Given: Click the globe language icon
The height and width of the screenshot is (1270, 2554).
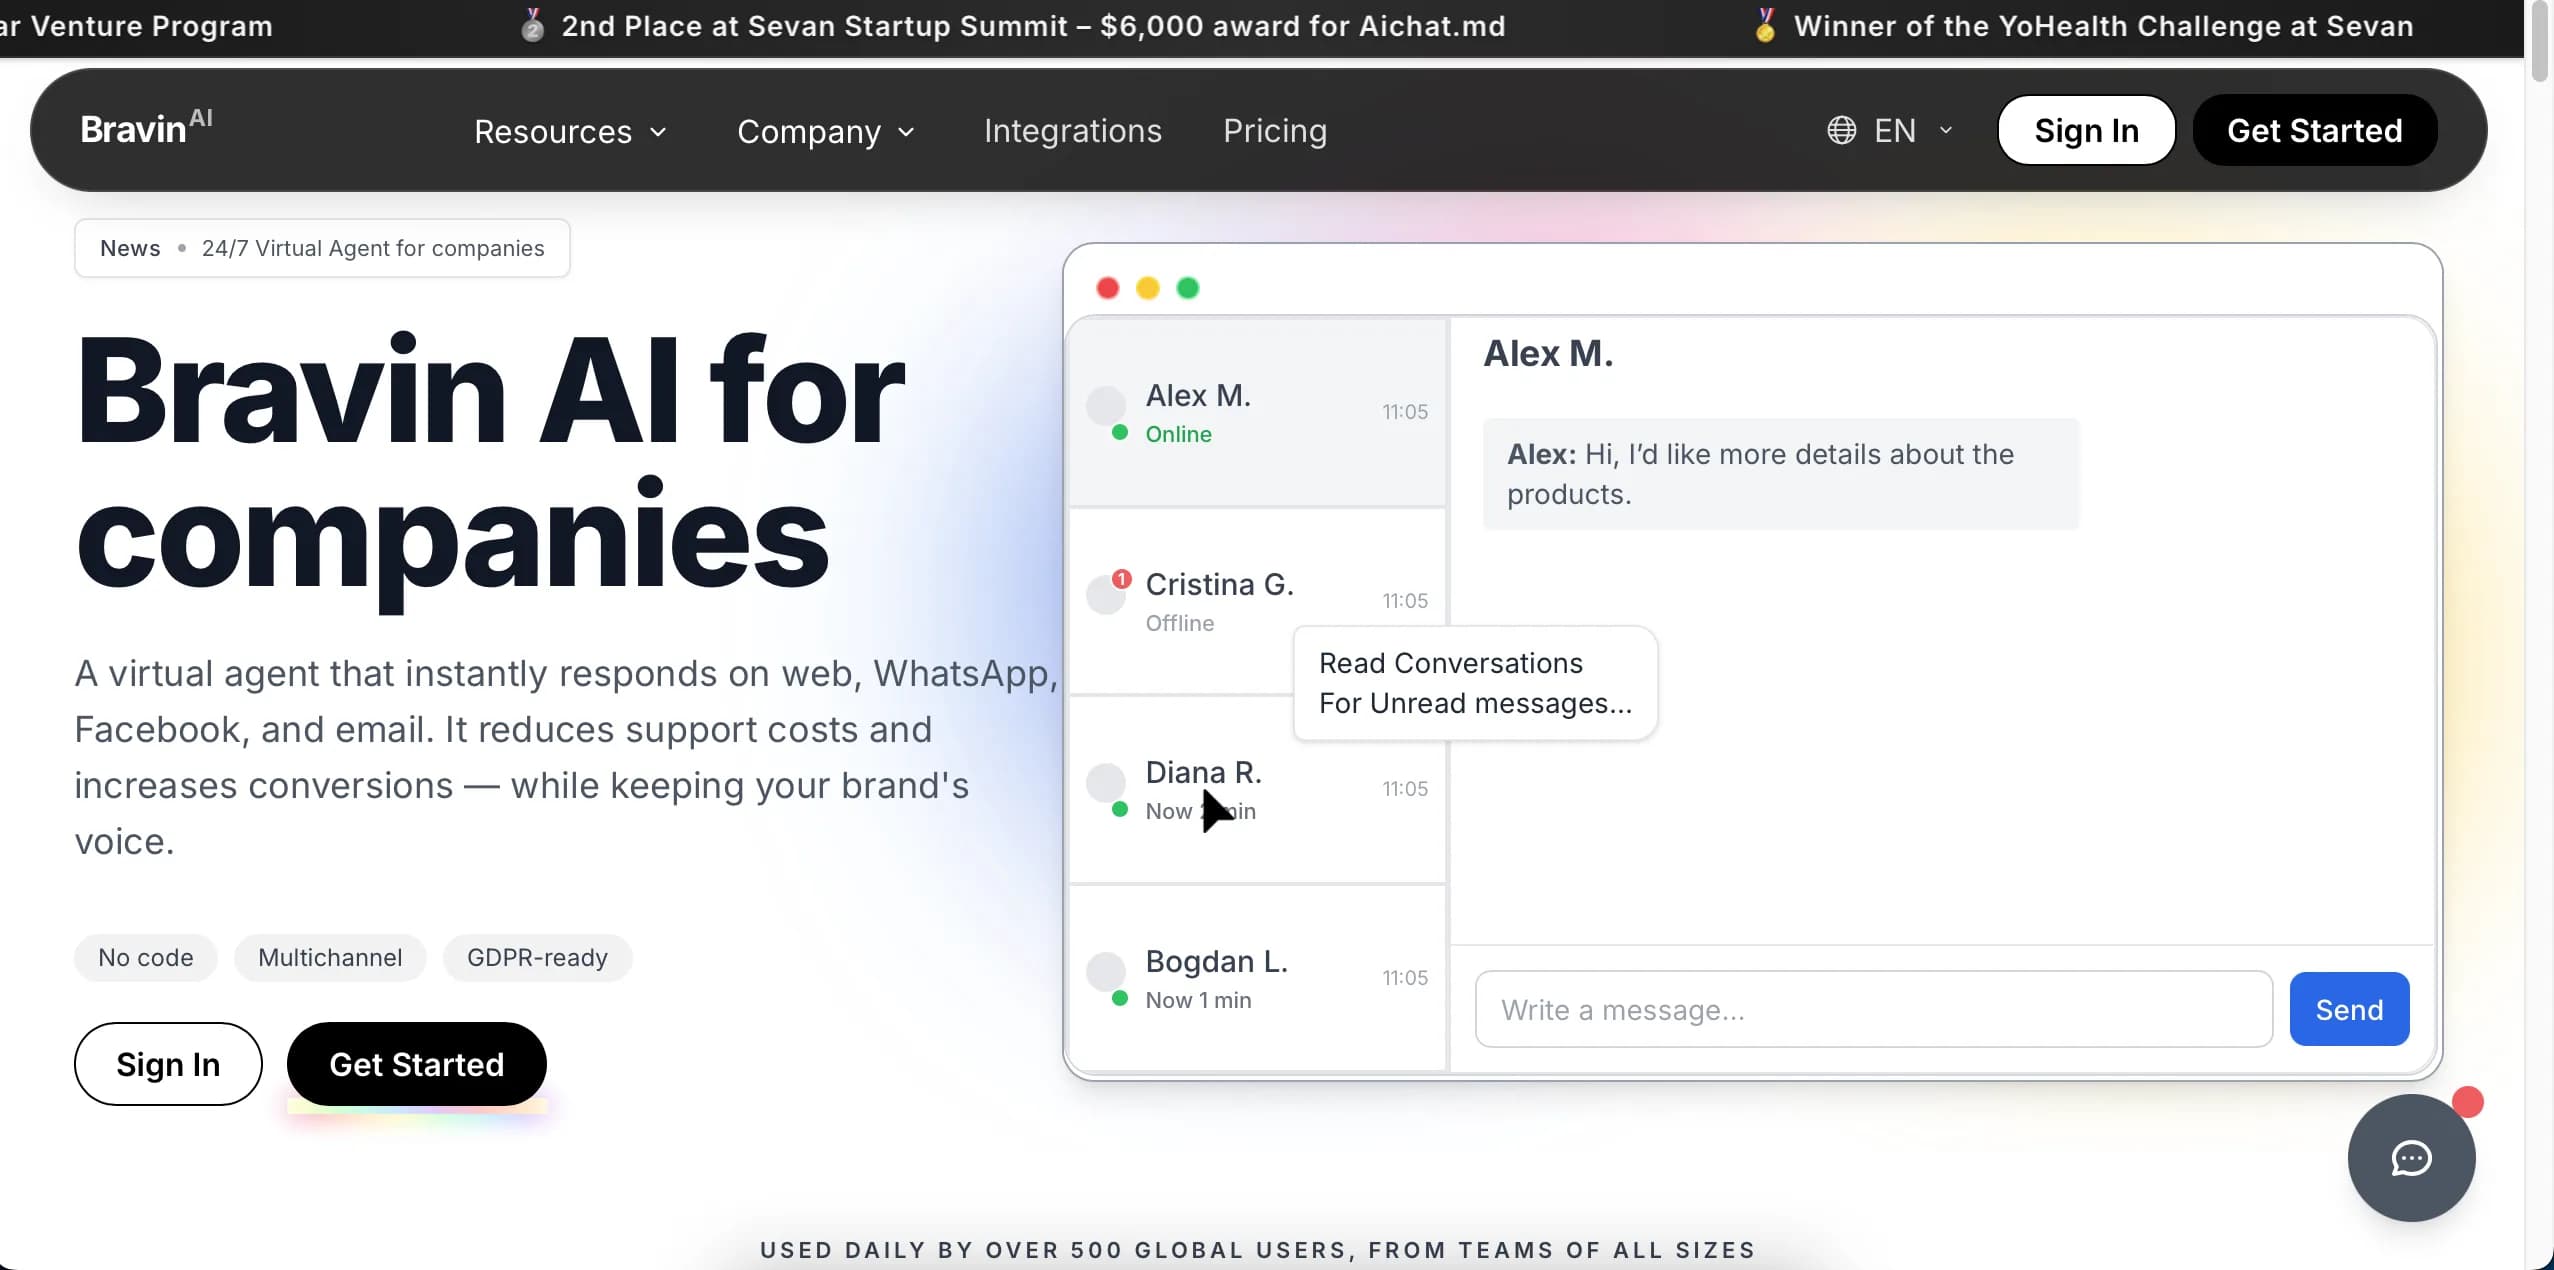Looking at the screenshot, I should click(x=1841, y=131).
